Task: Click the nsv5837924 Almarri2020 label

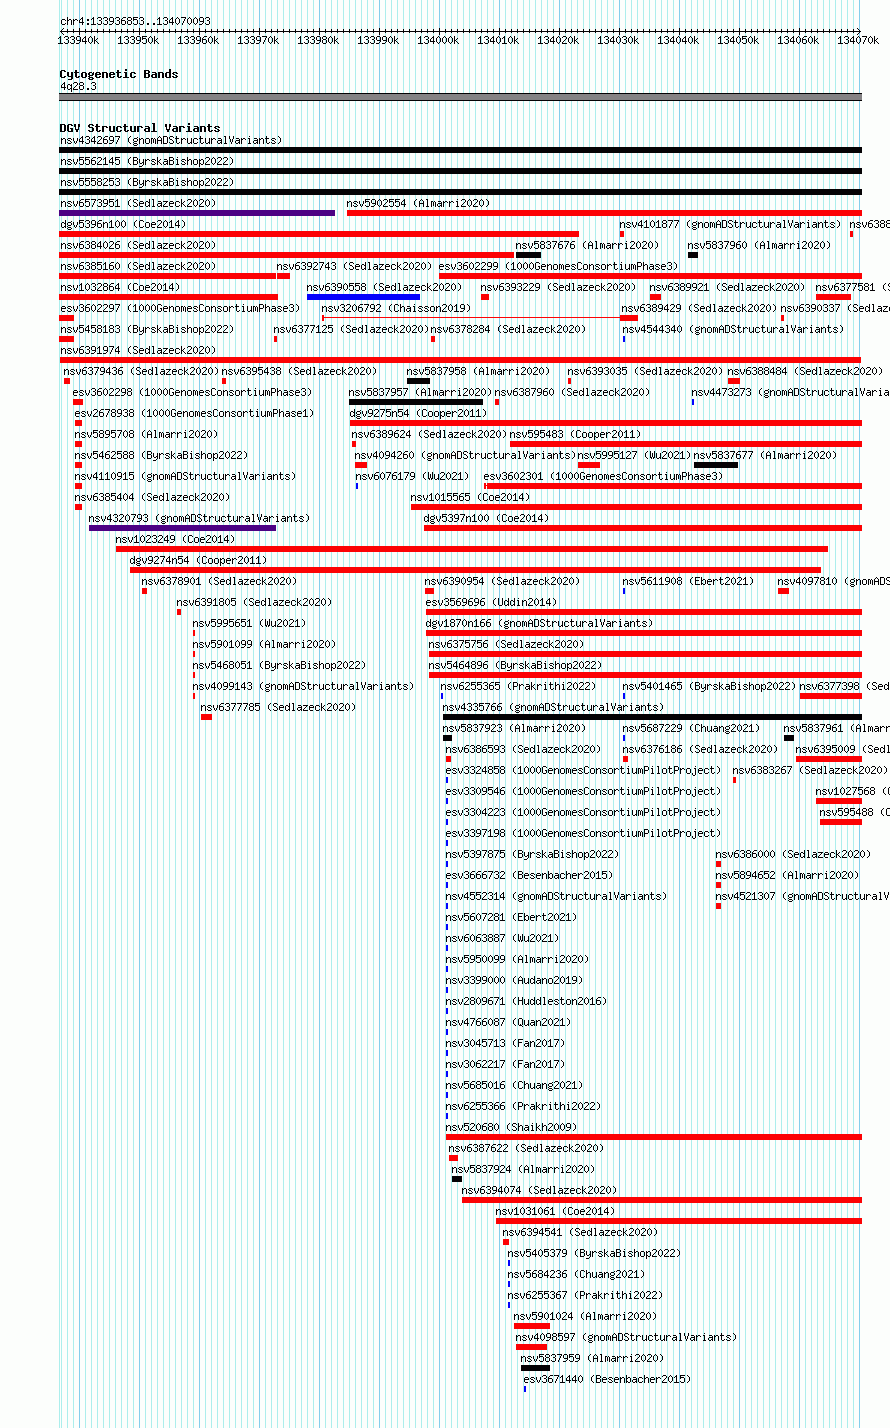Action: point(523,1169)
